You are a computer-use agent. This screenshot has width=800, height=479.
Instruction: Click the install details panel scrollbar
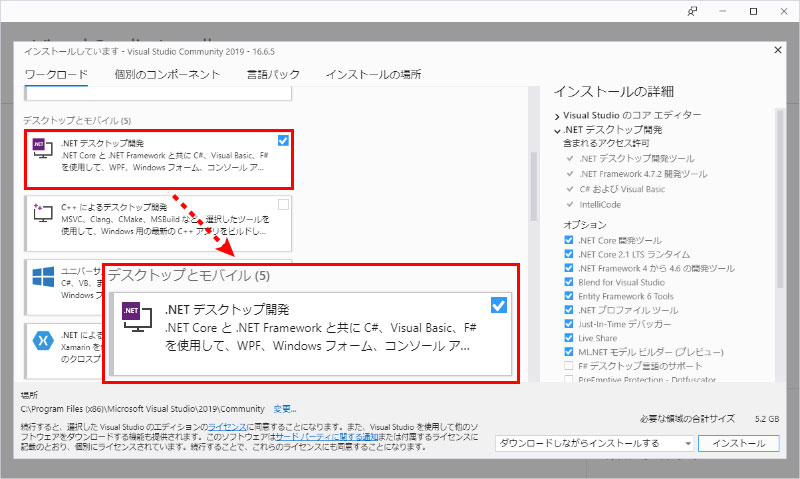click(779, 199)
